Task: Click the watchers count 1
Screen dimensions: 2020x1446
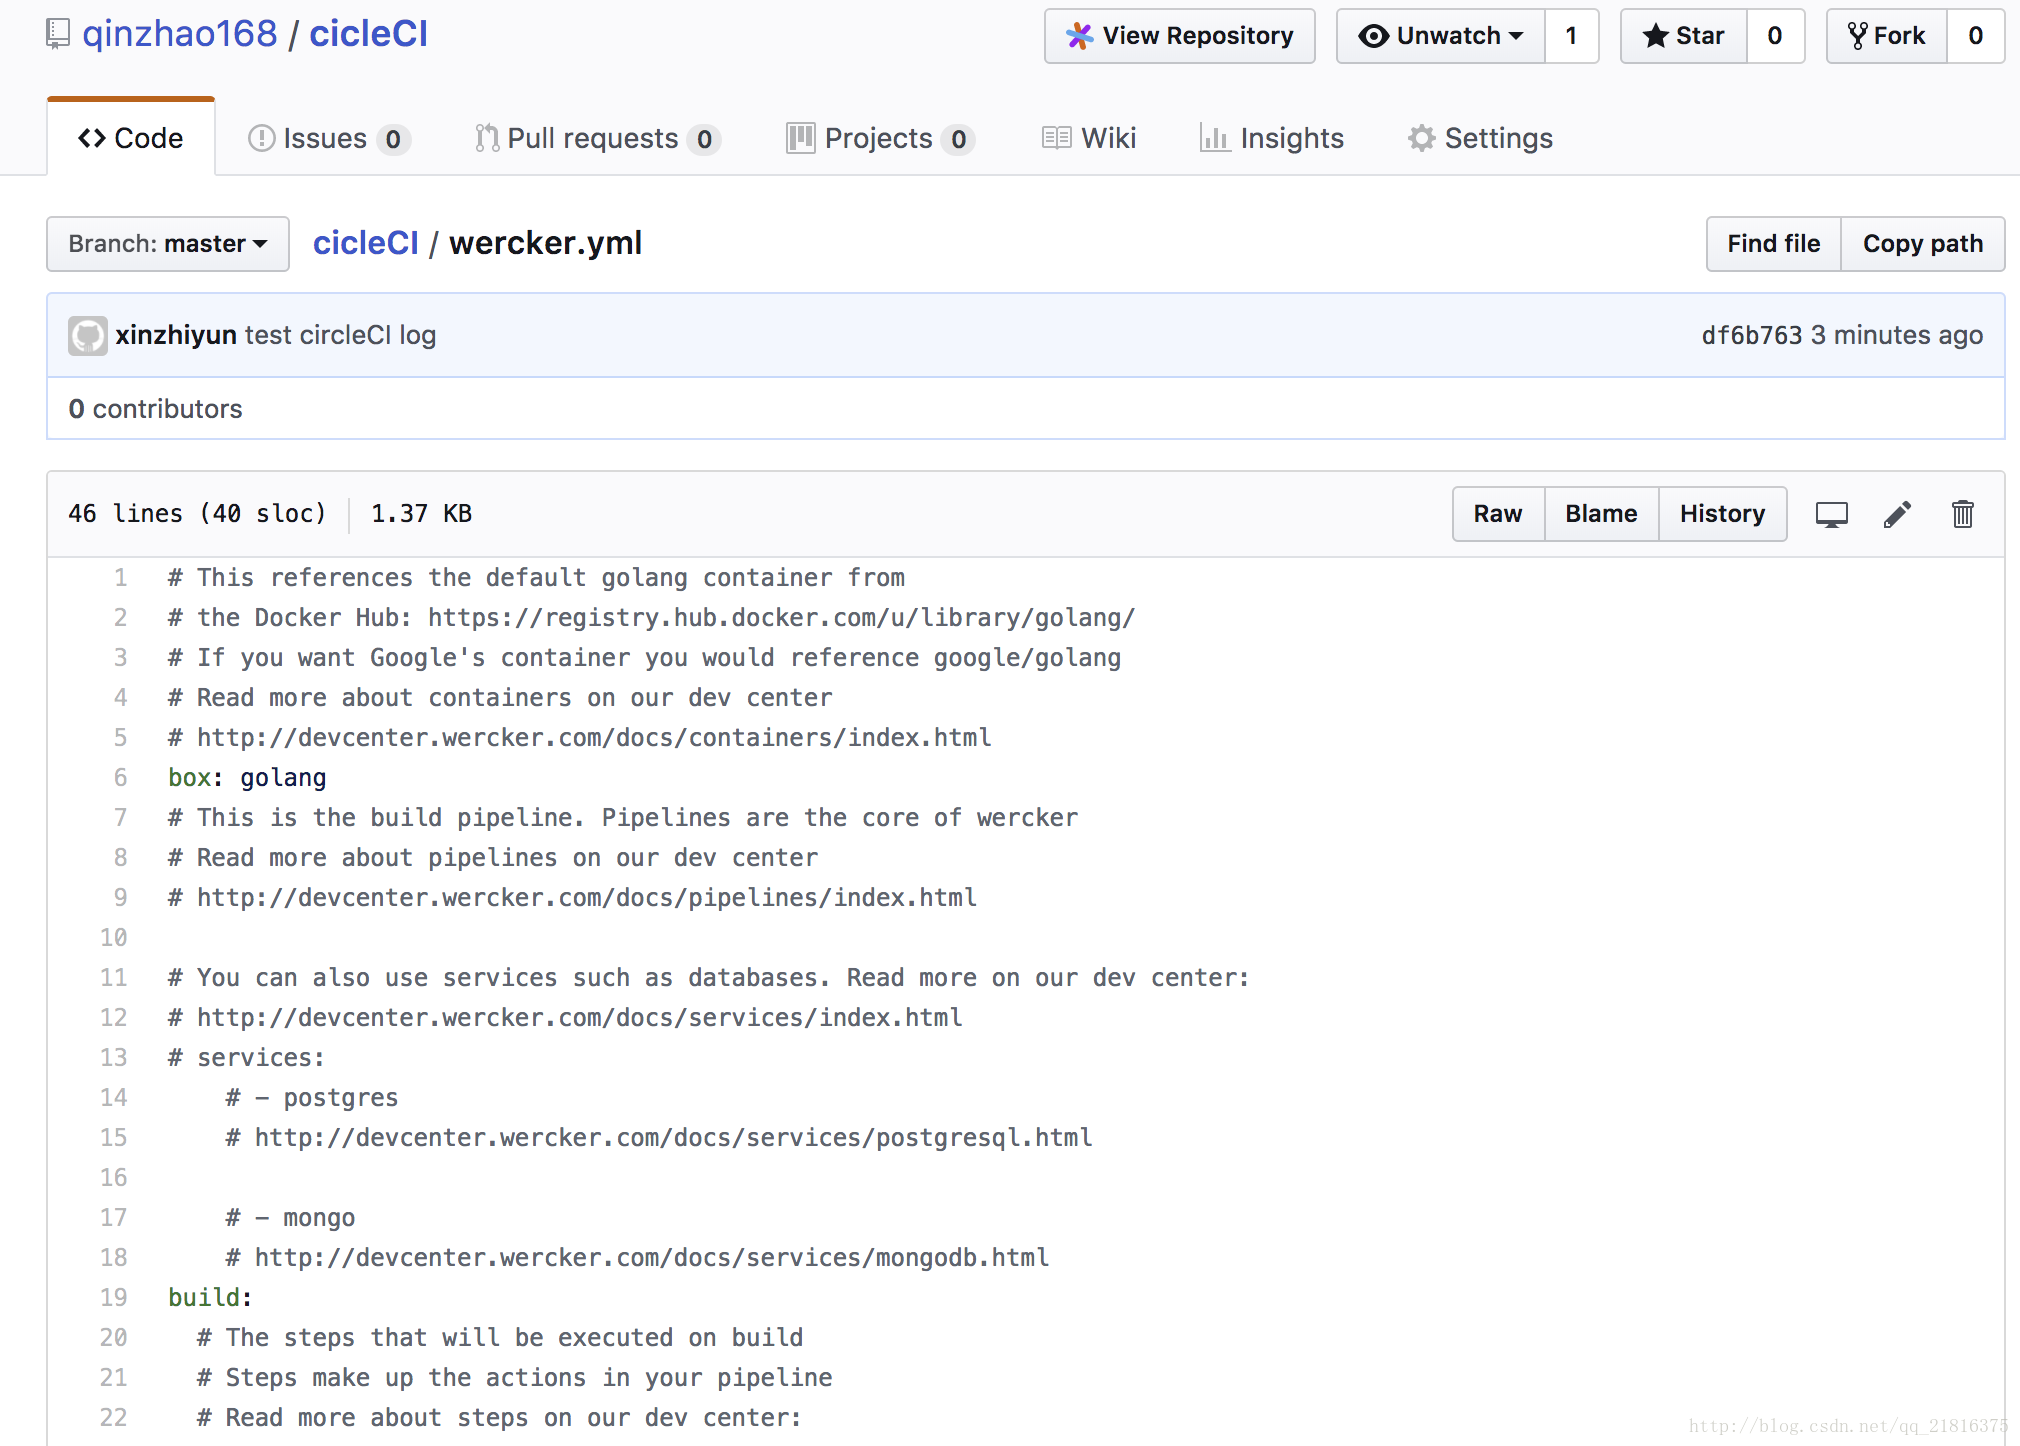Action: [1572, 36]
